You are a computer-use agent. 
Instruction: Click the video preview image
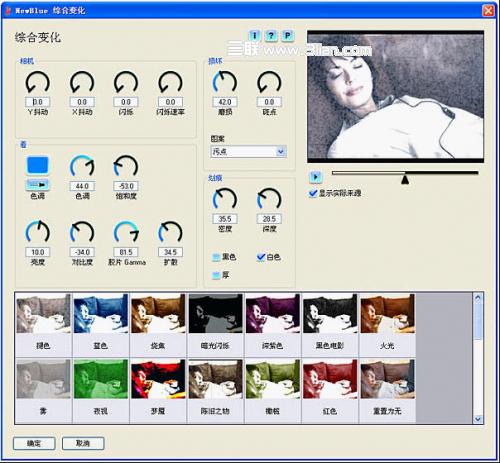395,97
